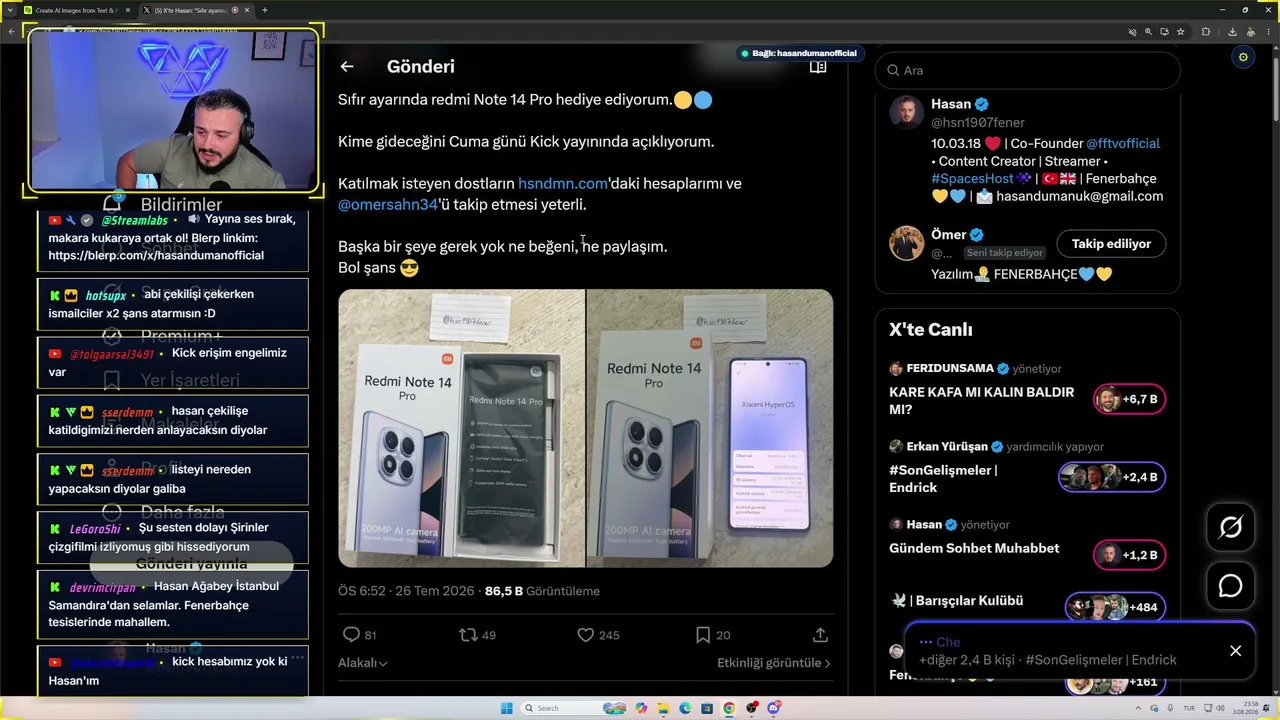Dismiss the Che space notification bar
This screenshot has height=720, width=1280.
(x=1236, y=651)
